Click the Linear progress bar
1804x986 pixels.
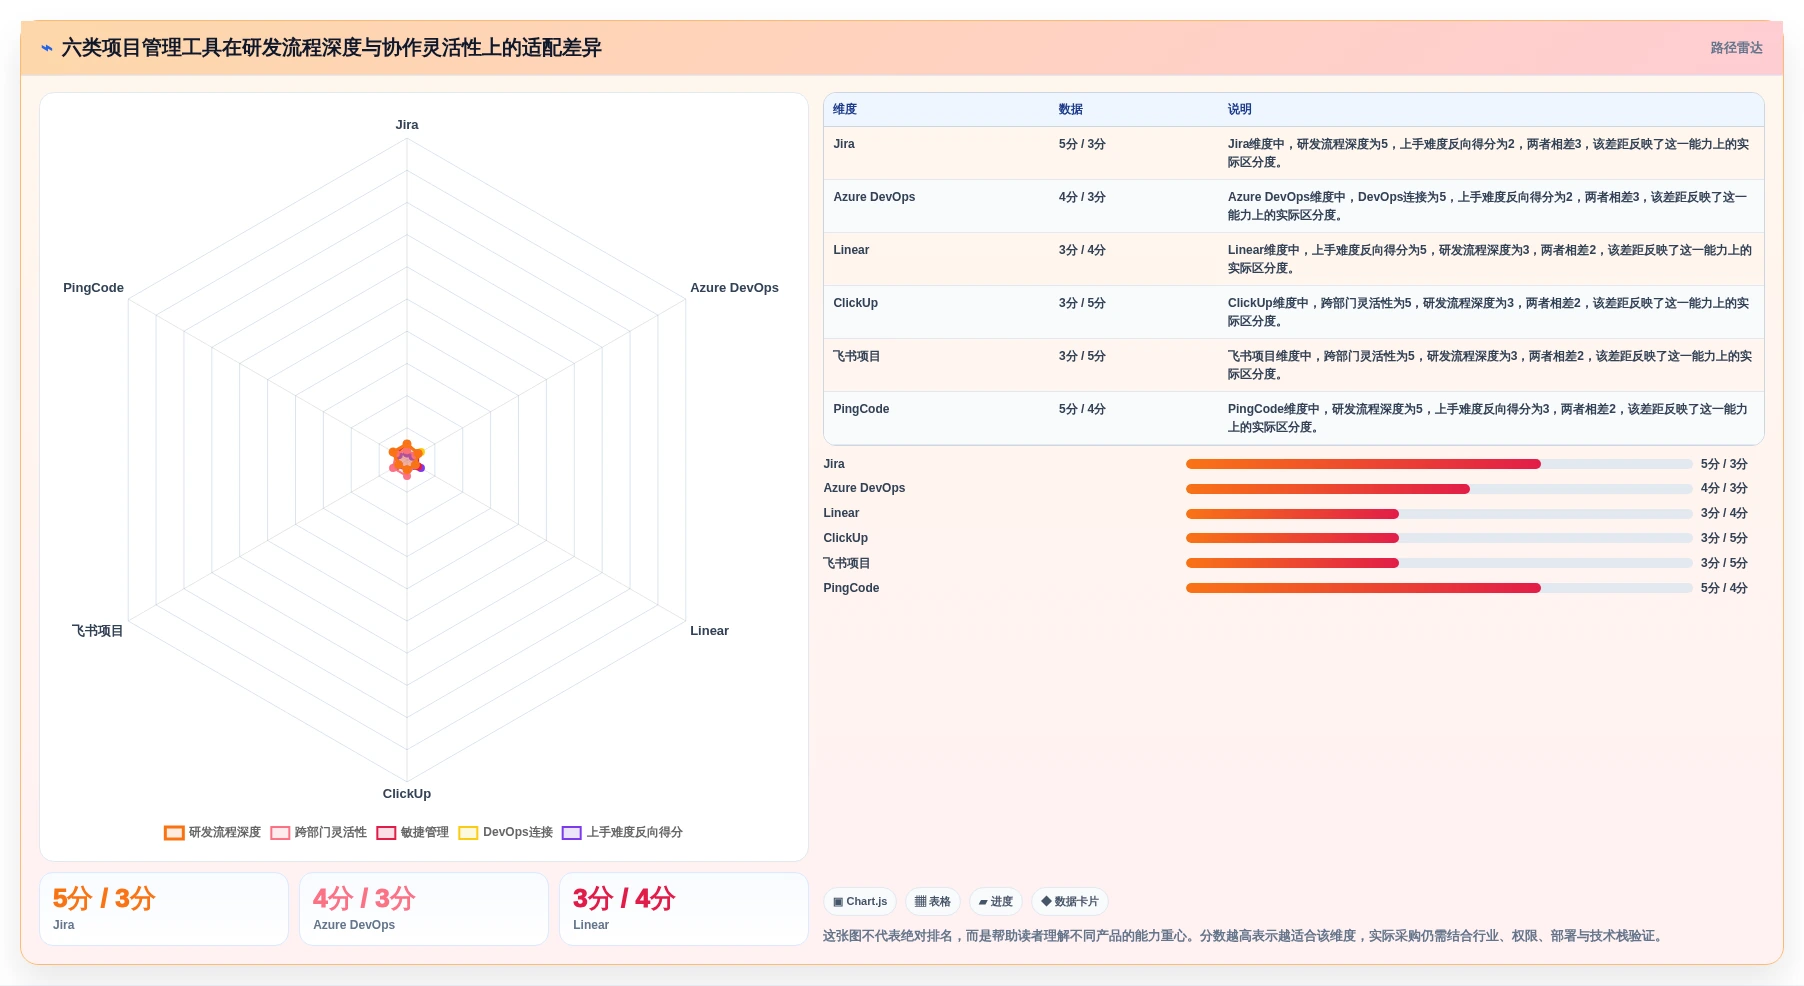pos(1439,514)
